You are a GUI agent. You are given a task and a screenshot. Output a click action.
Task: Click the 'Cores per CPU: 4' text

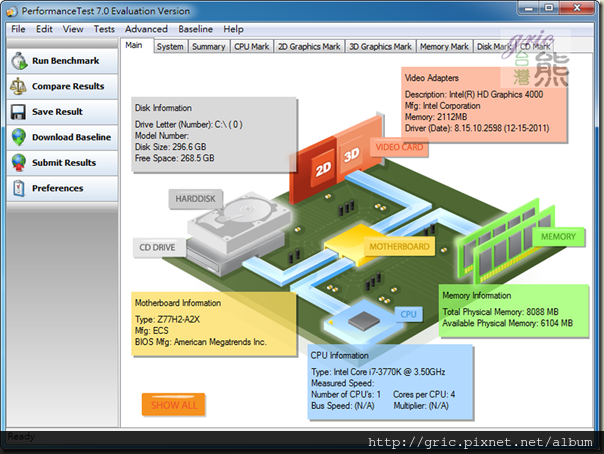click(424, 394)
